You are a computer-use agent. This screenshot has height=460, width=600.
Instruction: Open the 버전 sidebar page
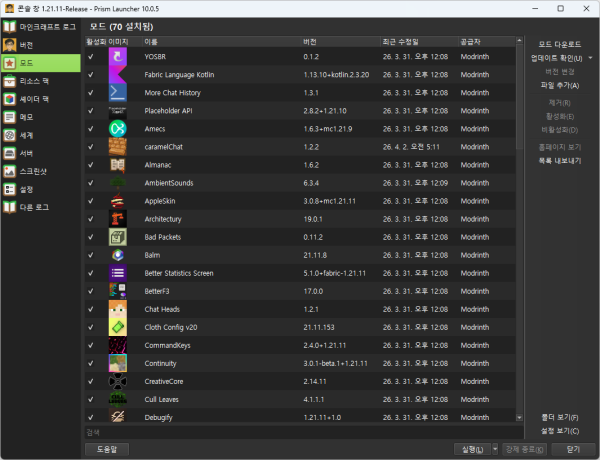pos(41,45)
